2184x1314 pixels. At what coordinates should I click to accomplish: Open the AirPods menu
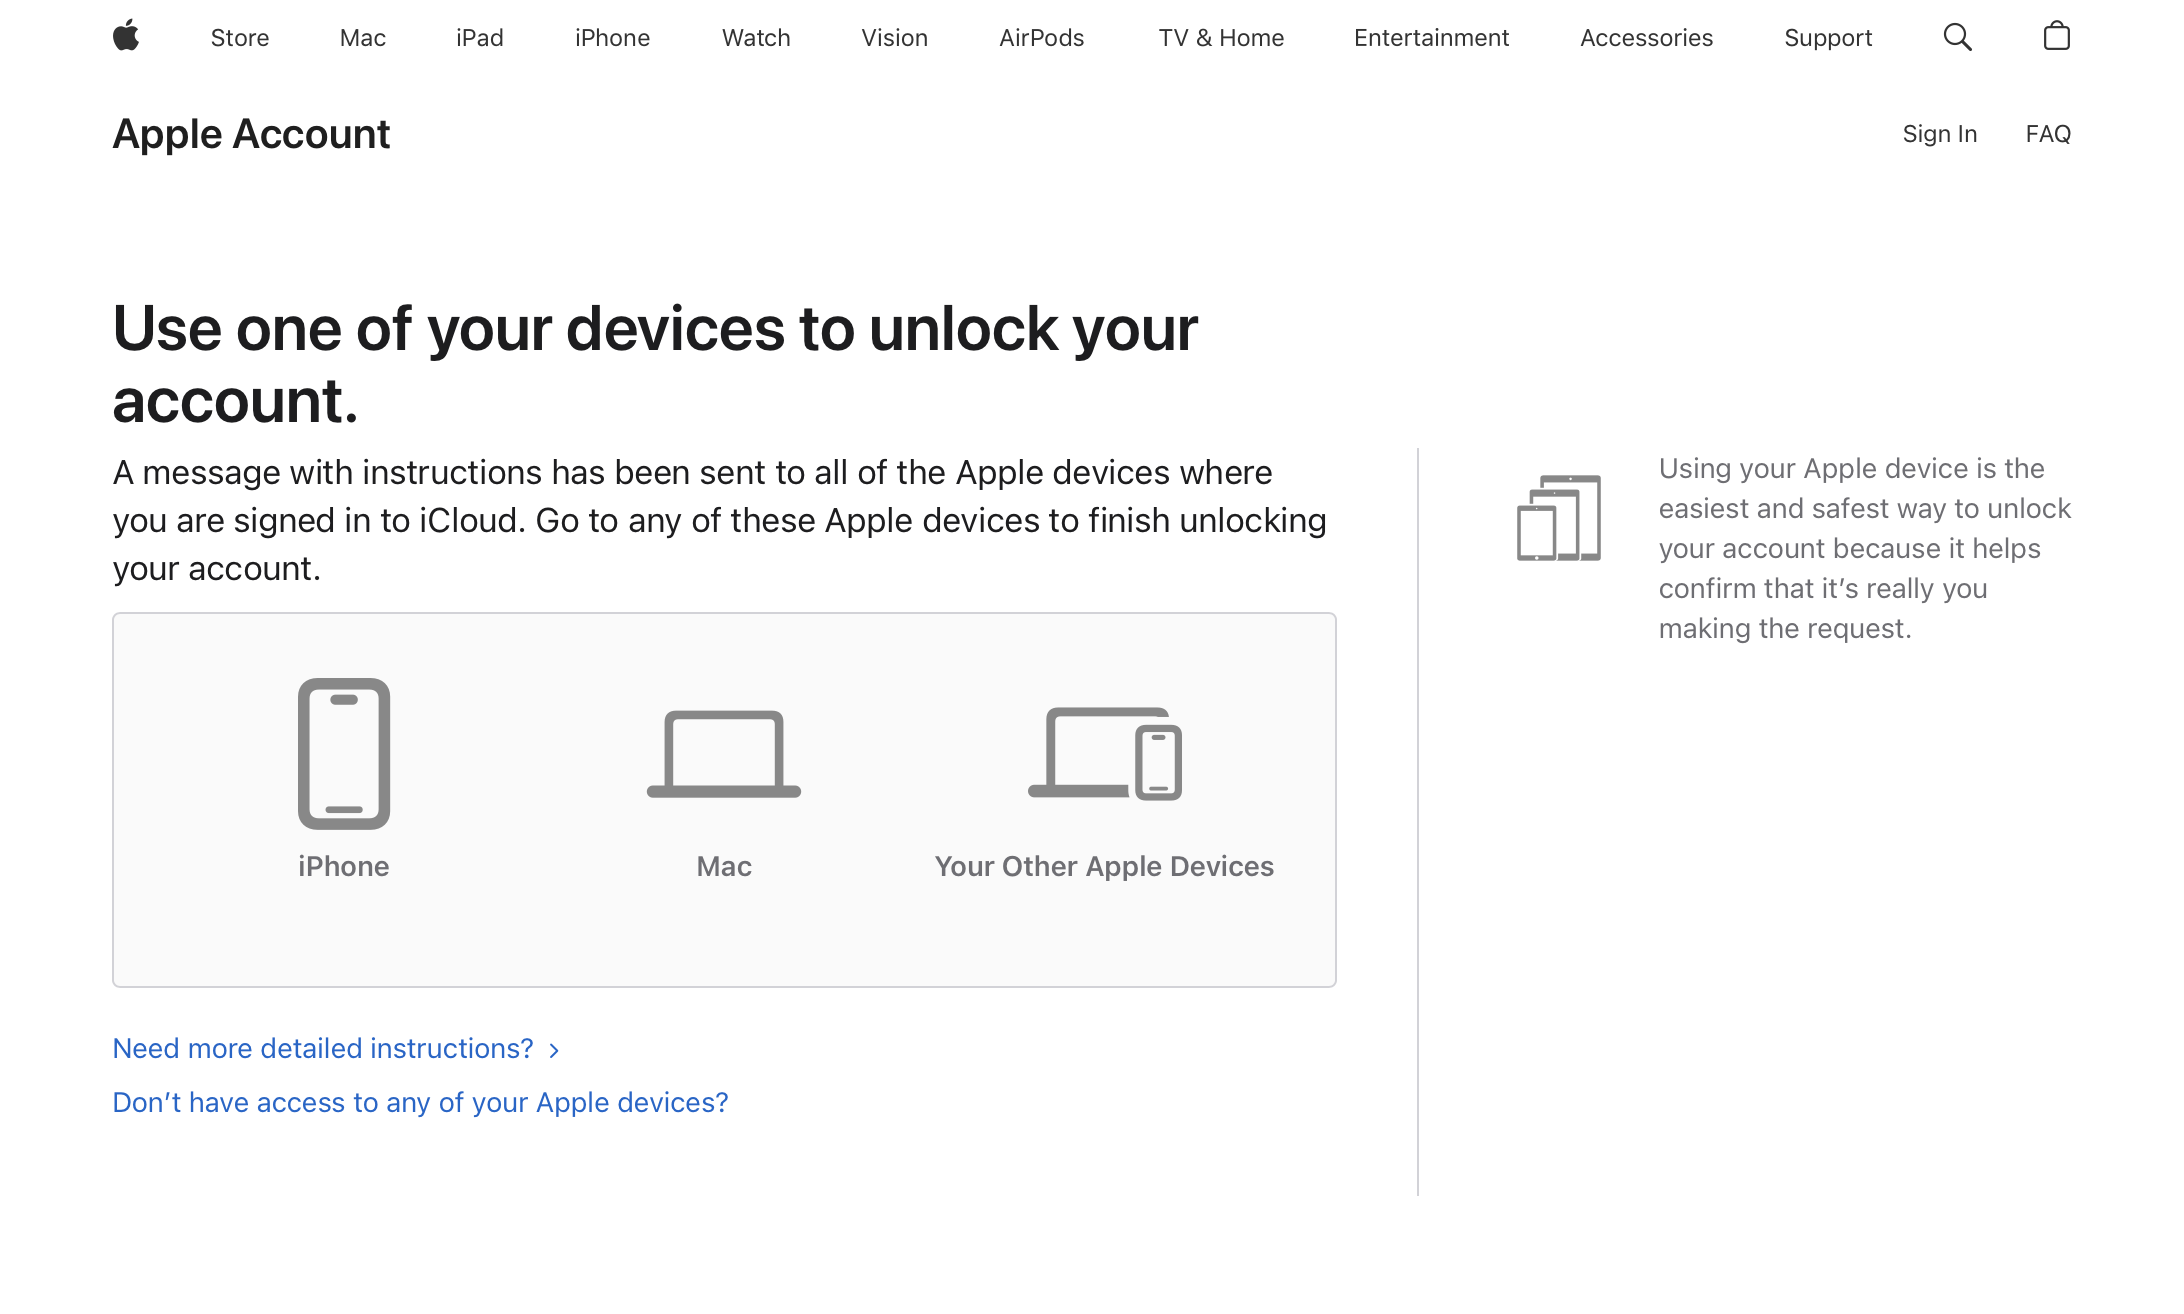(1042, 38)
